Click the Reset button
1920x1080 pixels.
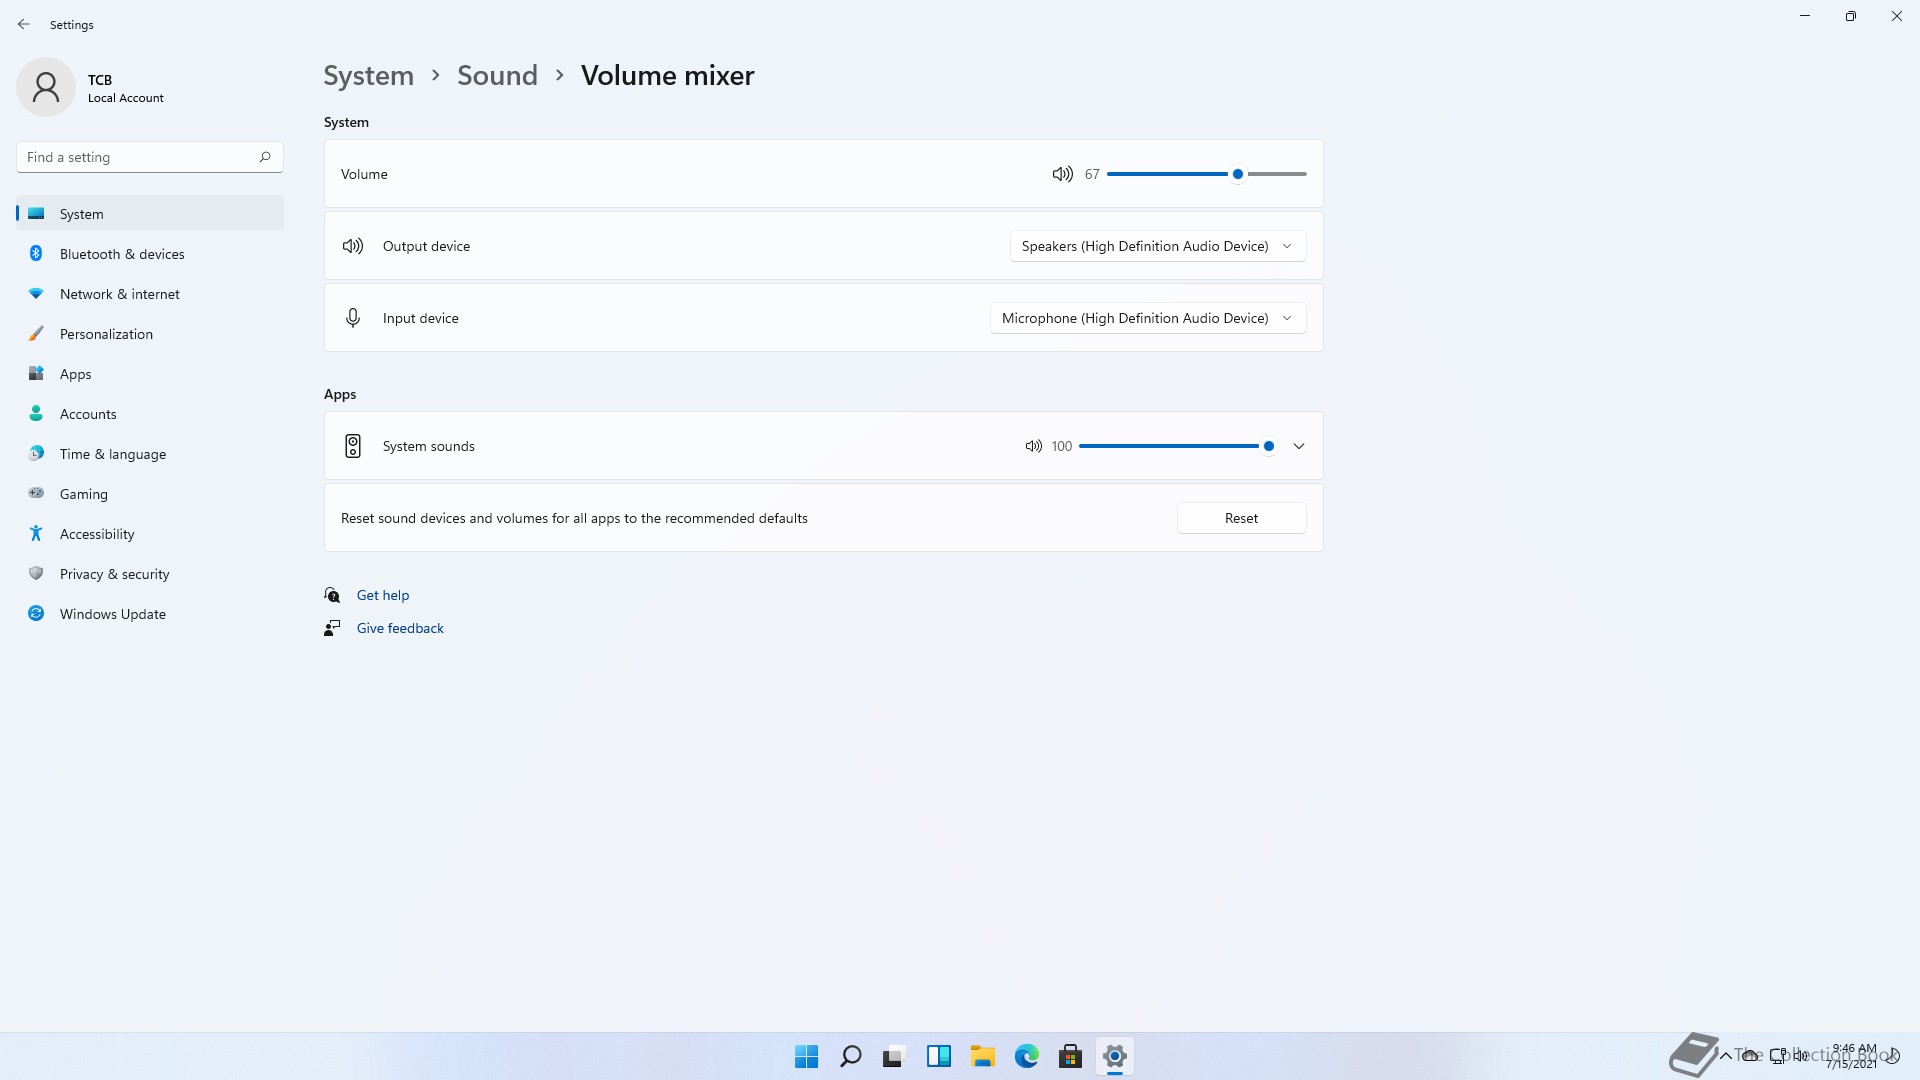tap(1240, 518)
